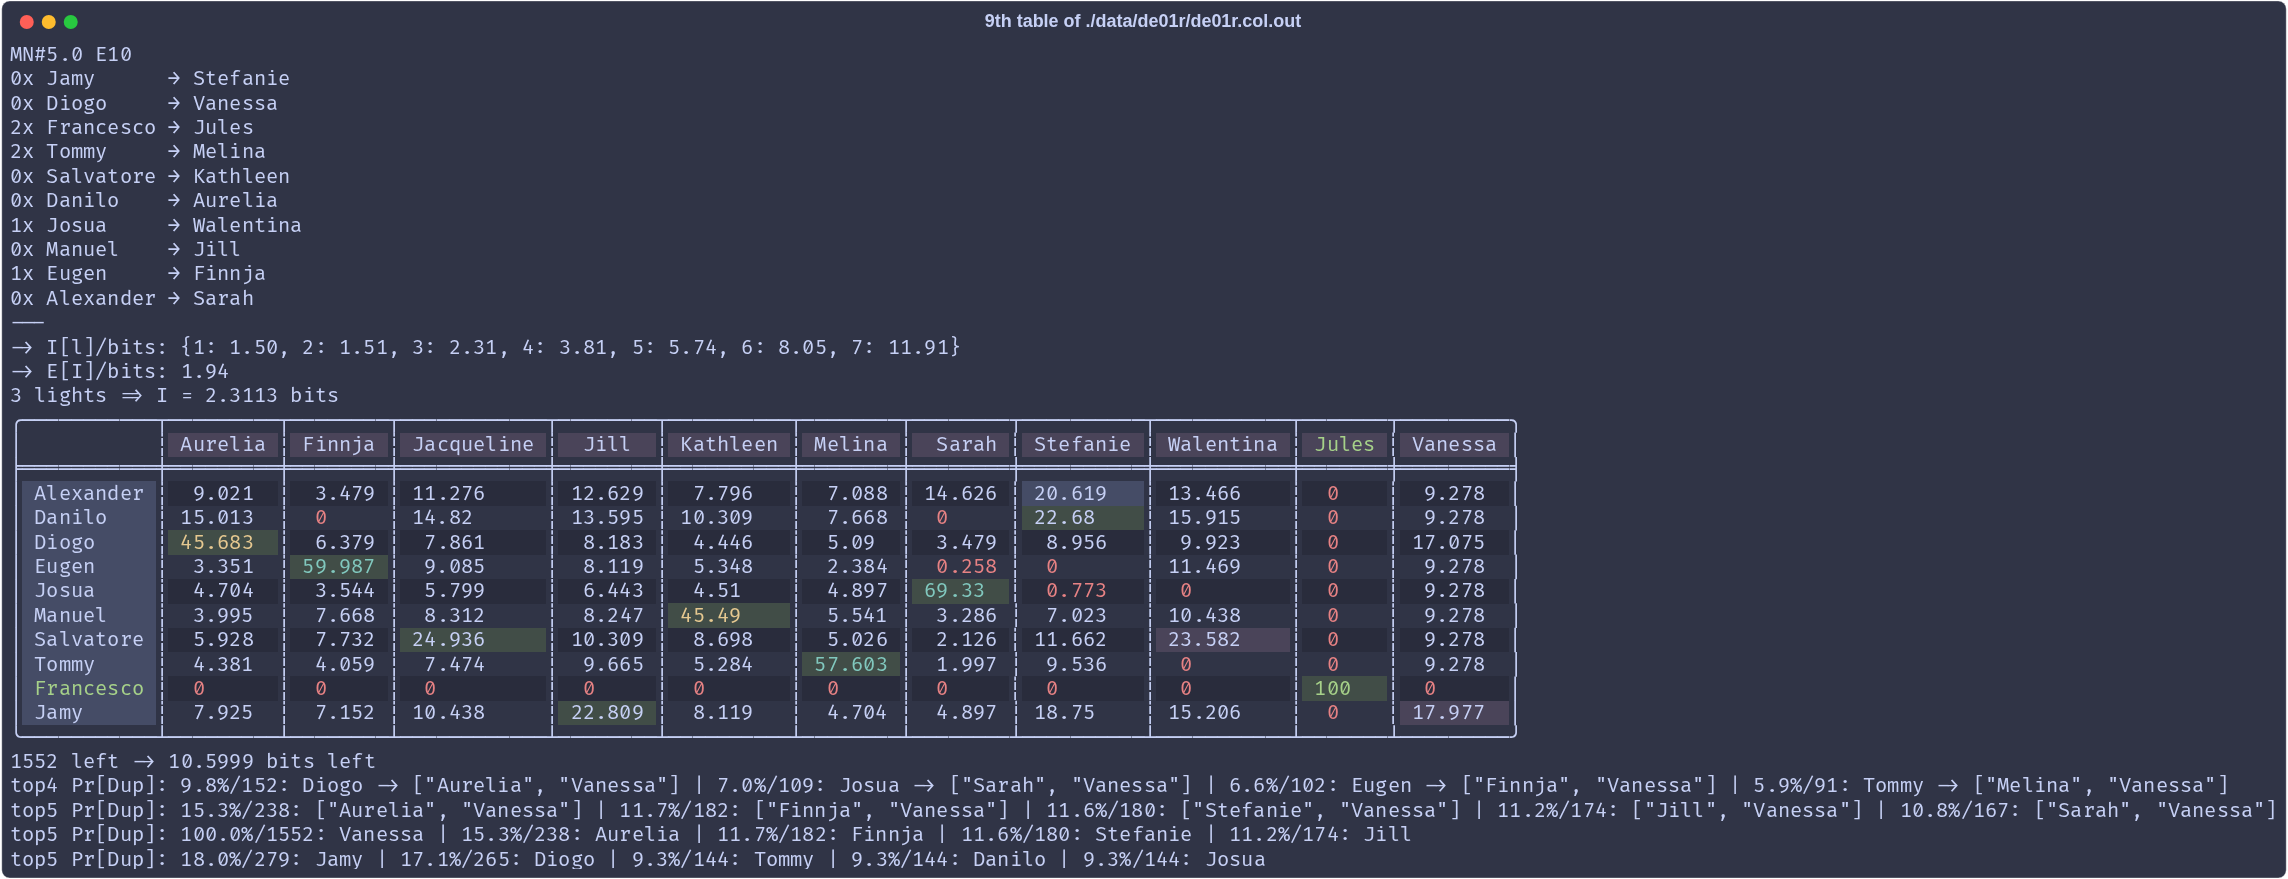Click the Aurelia column header
2288x879 pixels.
pos(223,444)
